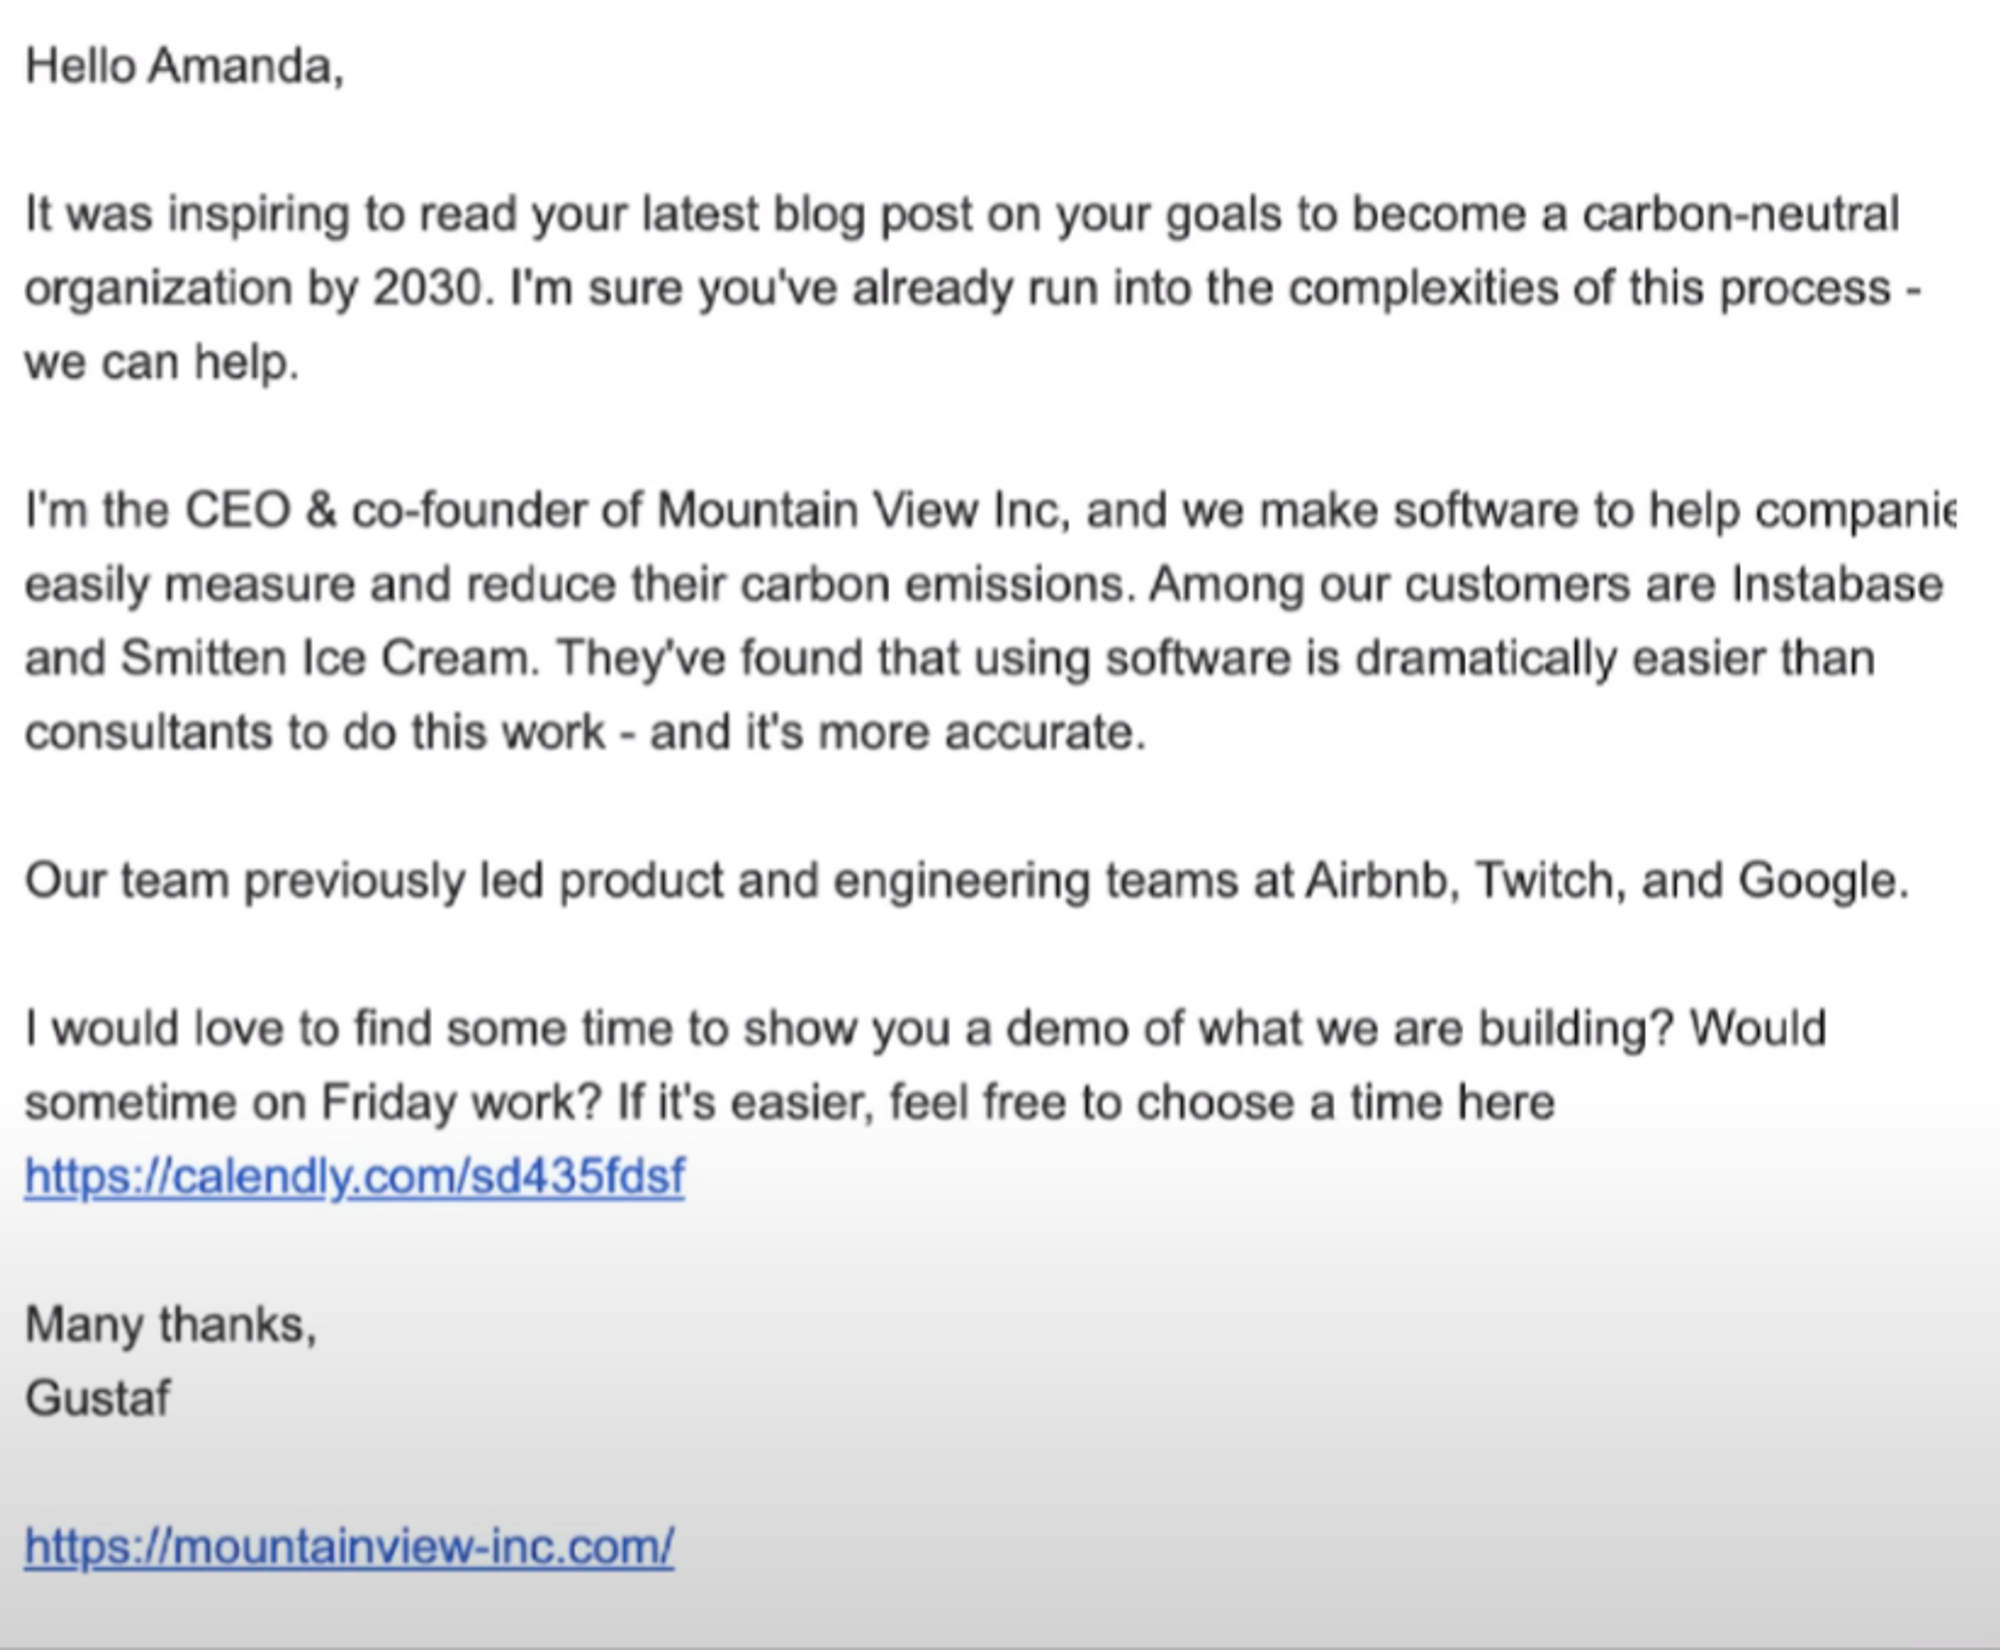Click the phrase "more accurate"
The width and height of the screenshot is (2000, 1650).
978,732
